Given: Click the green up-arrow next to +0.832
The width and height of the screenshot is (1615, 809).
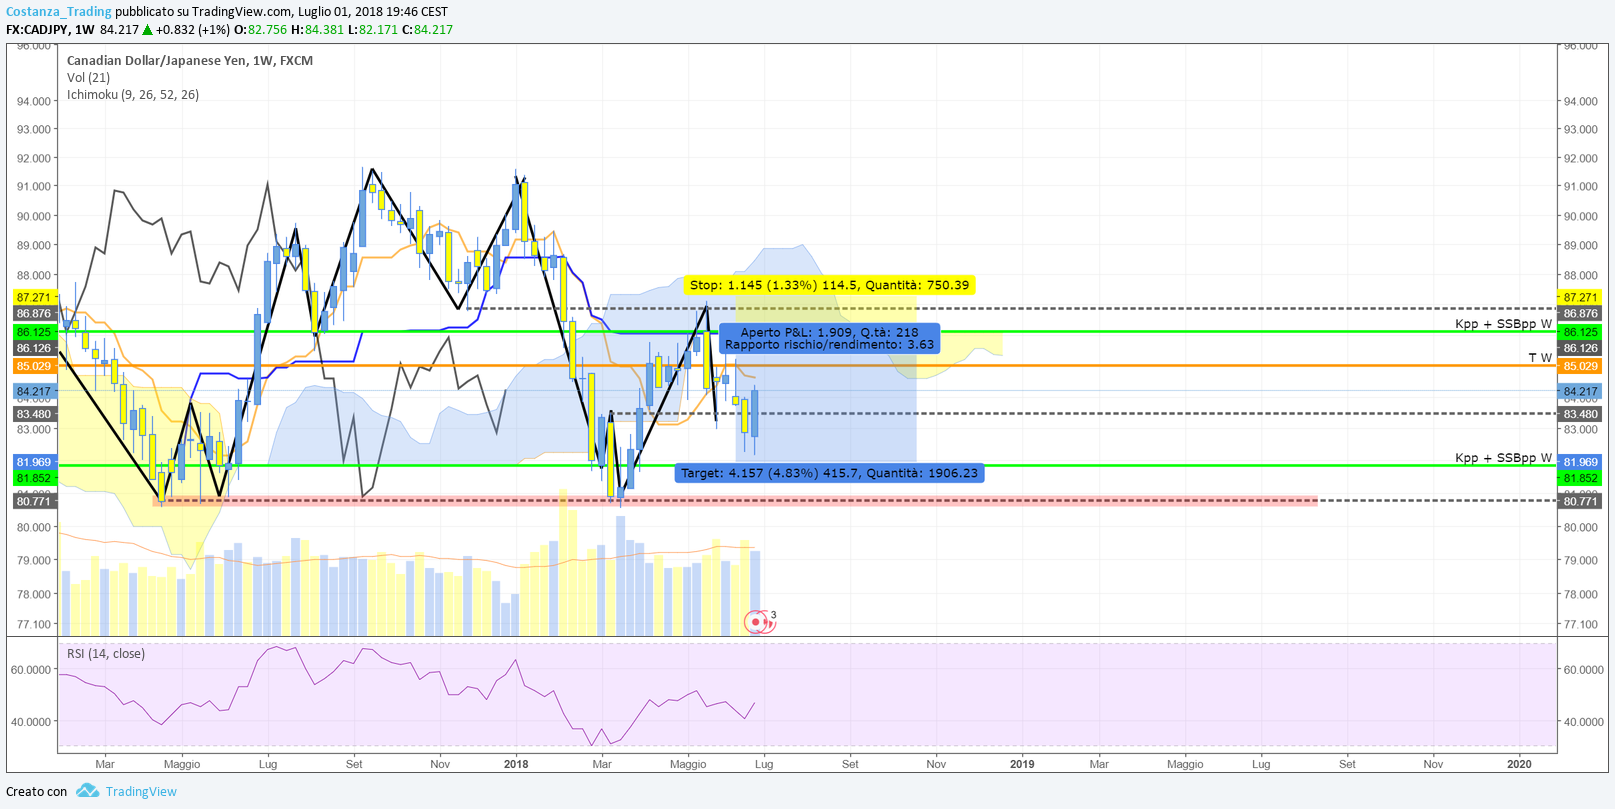Looking at the screenshot, I should (x=148, y=30).
